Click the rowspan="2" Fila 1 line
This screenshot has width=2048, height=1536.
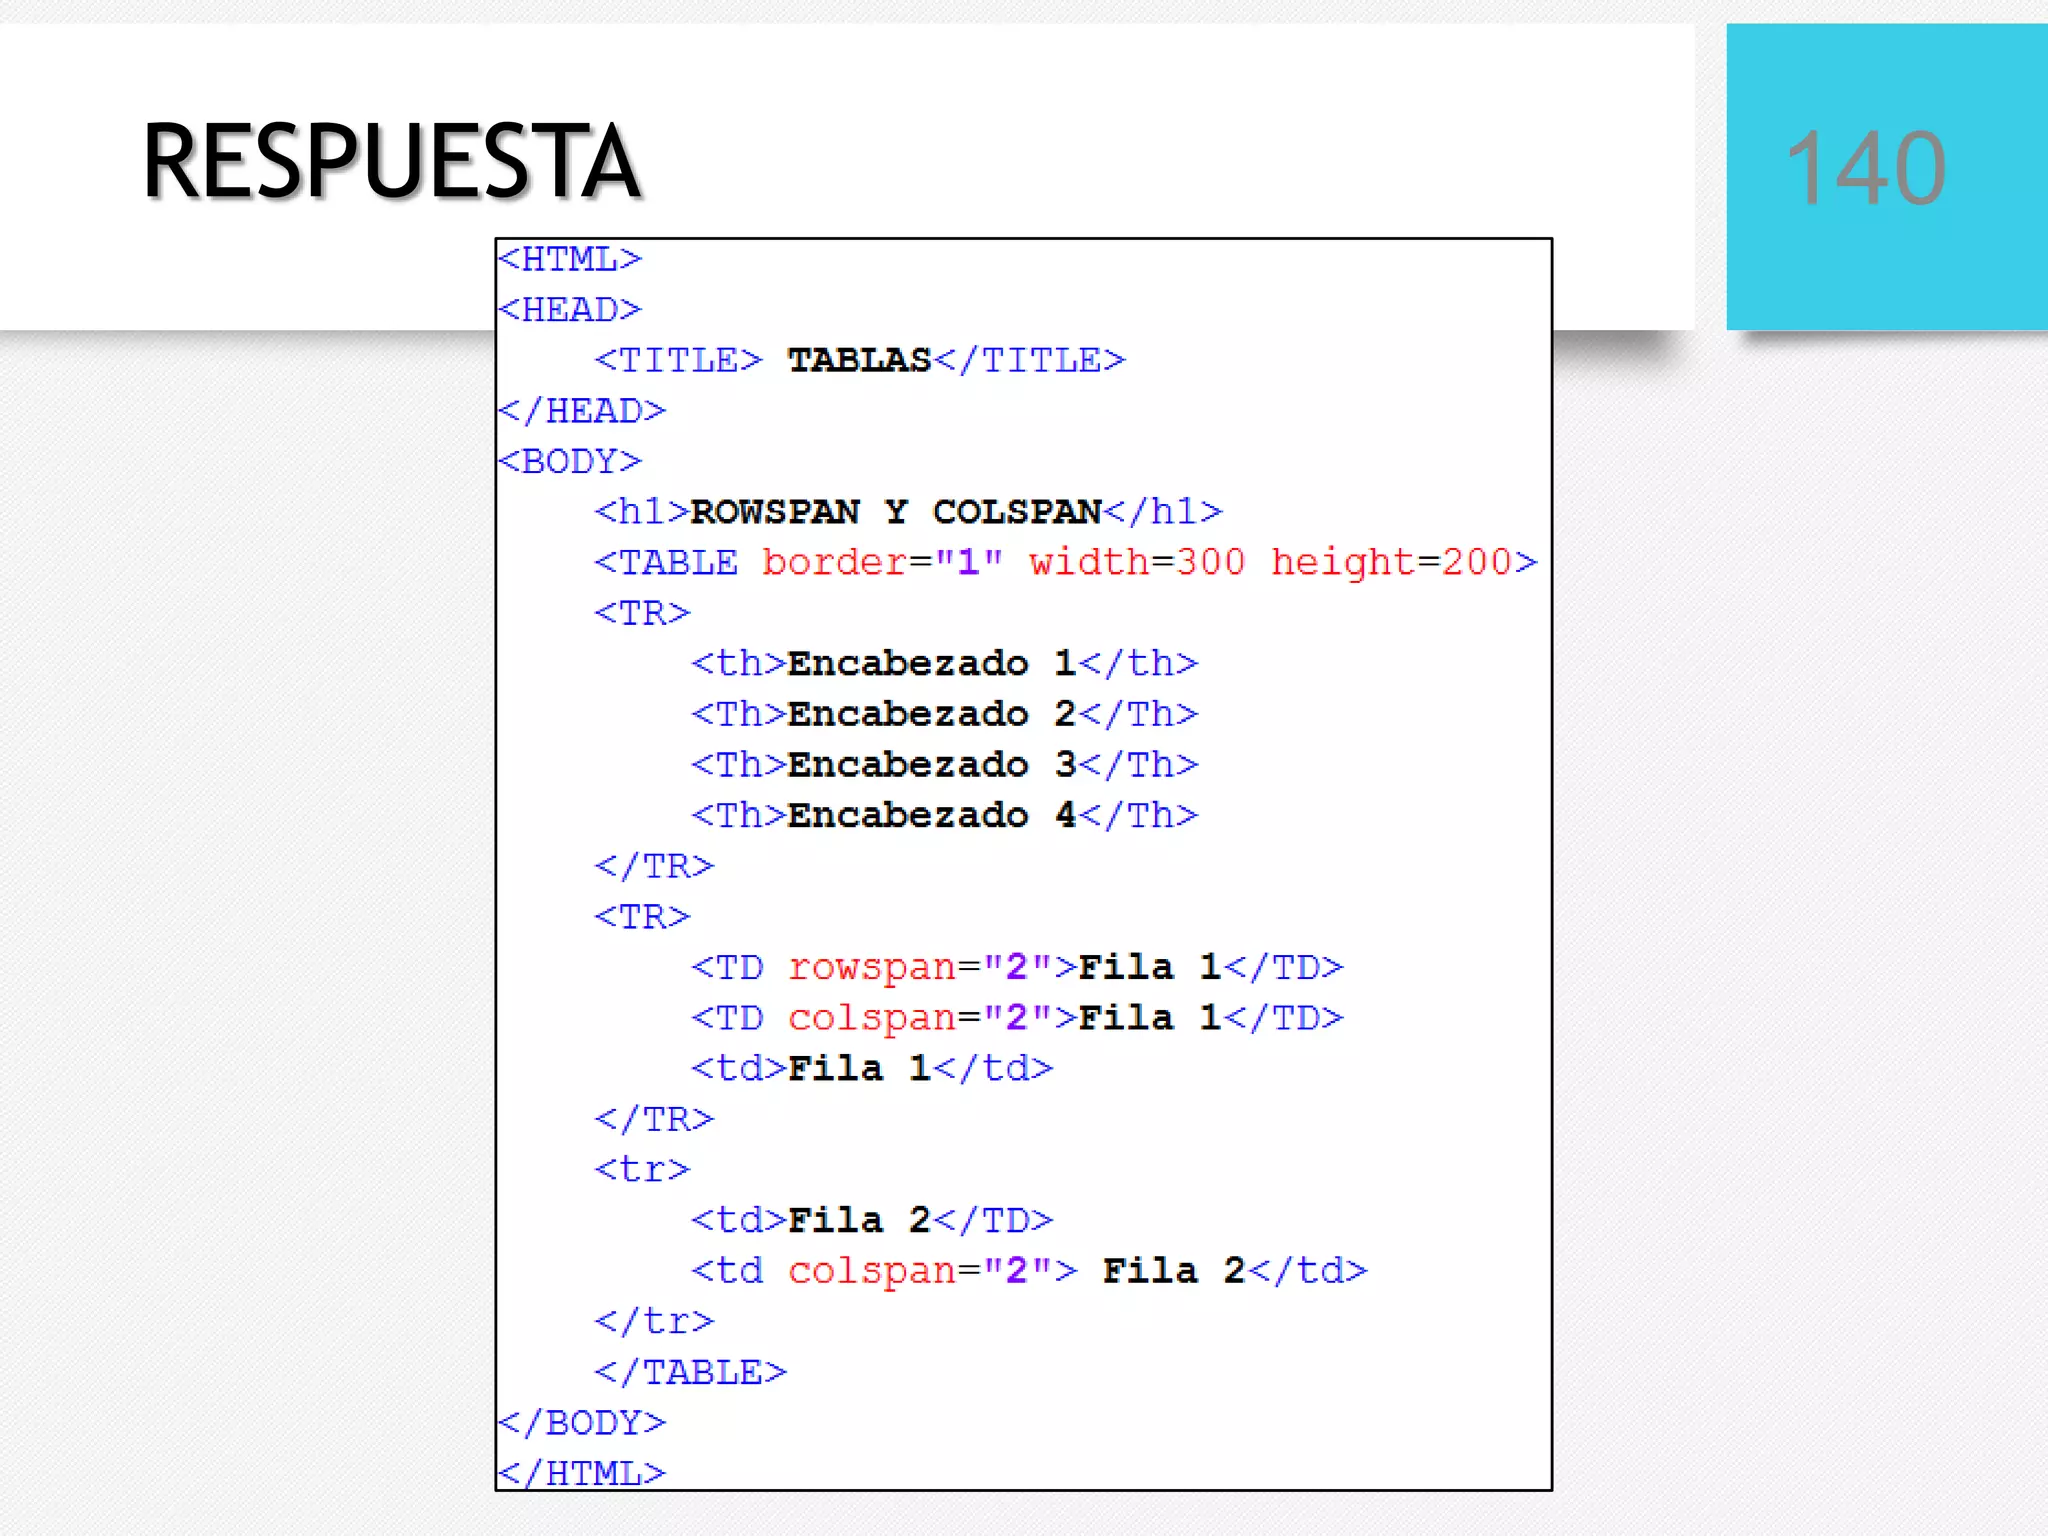[1016, 967]
